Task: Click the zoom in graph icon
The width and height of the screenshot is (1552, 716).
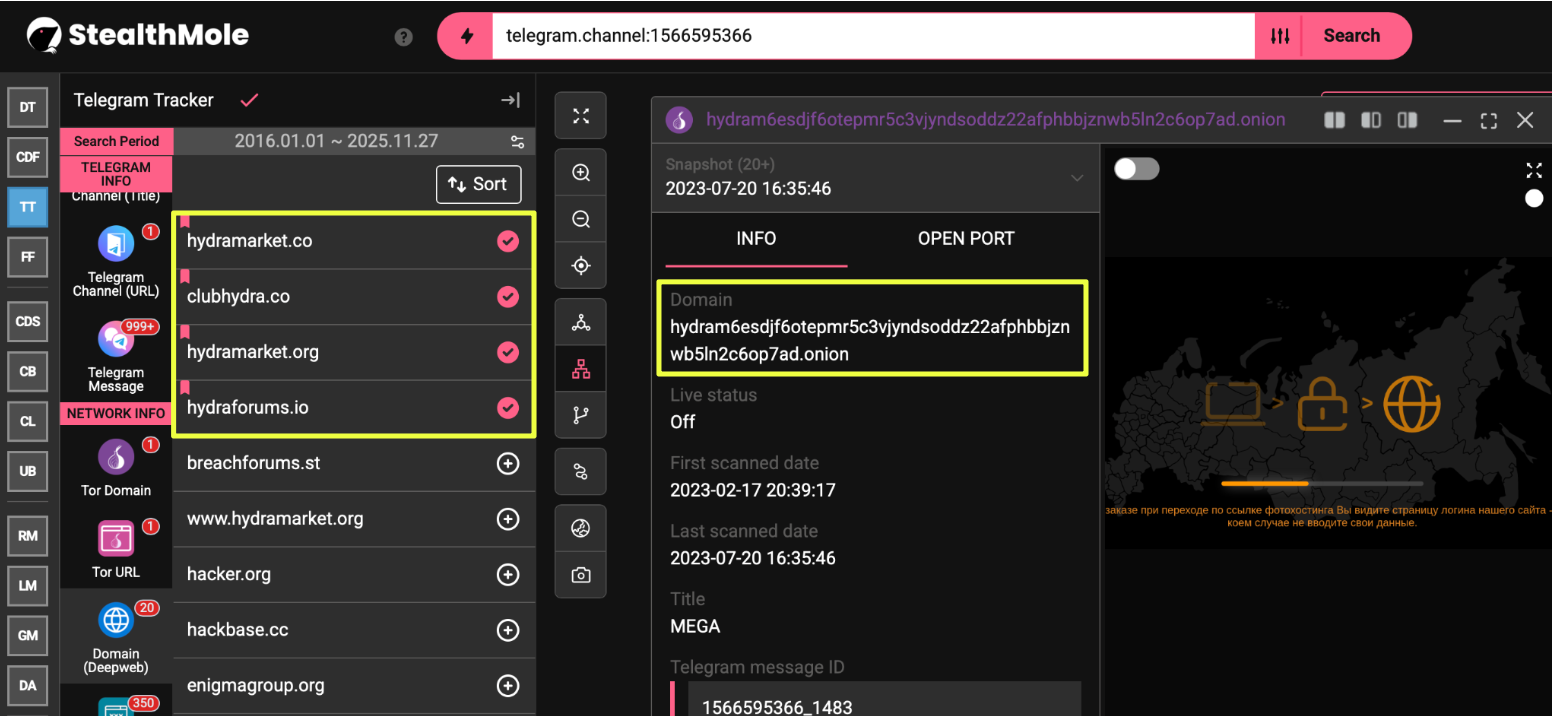Action: [x=580, y=173]
